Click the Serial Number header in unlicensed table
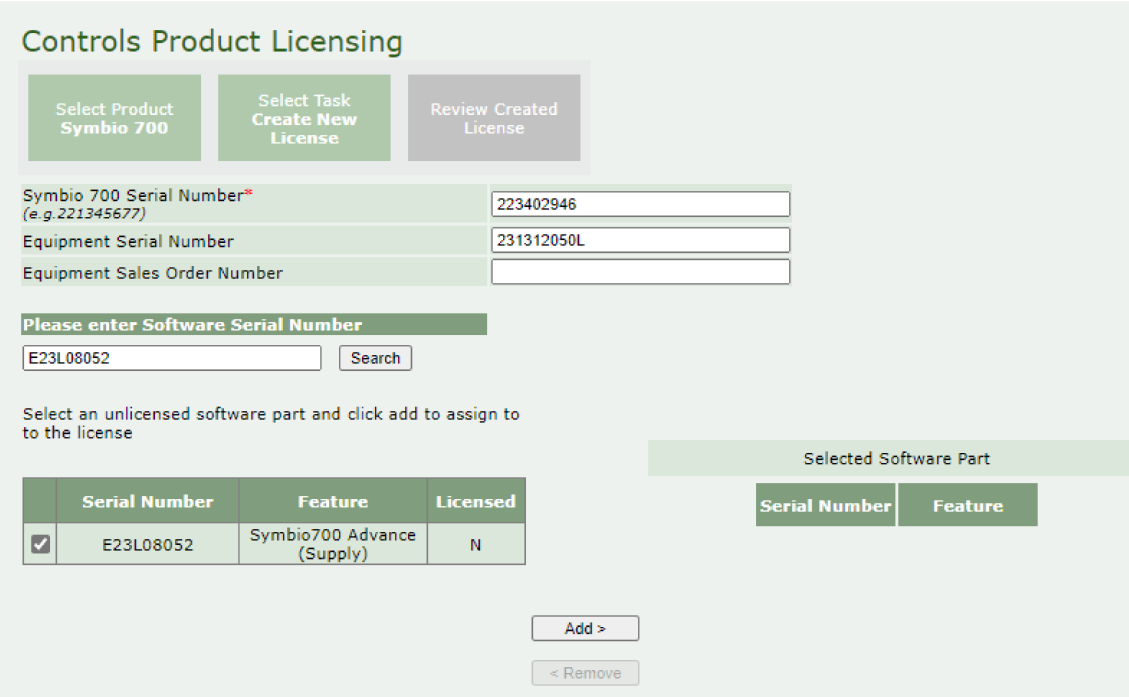Screen dimensions: 1129x697 click(148, 501)
